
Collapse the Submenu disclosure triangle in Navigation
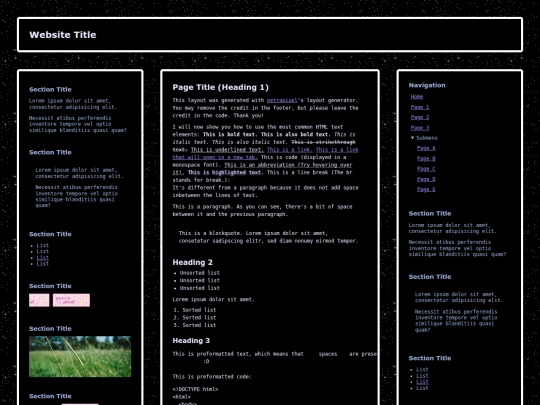(x=413, y=138)
